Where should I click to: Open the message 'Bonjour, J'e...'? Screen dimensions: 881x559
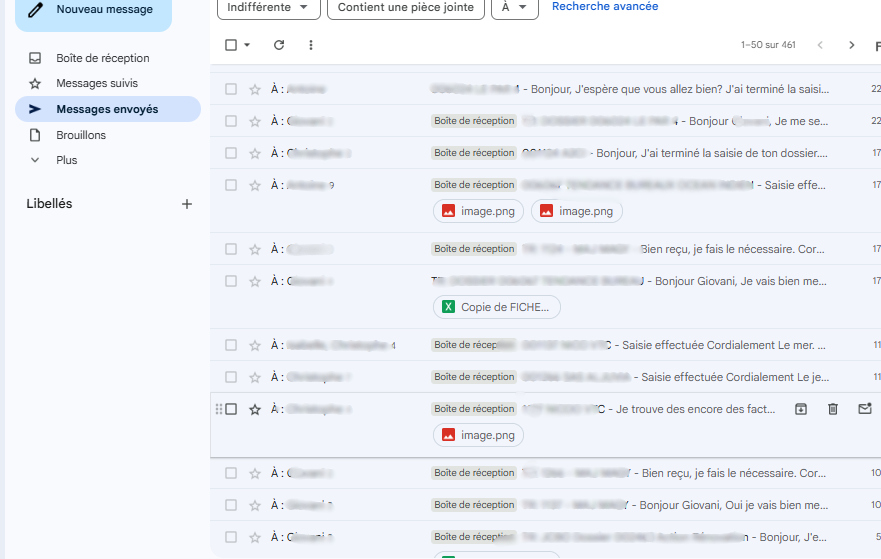(546, 537)
